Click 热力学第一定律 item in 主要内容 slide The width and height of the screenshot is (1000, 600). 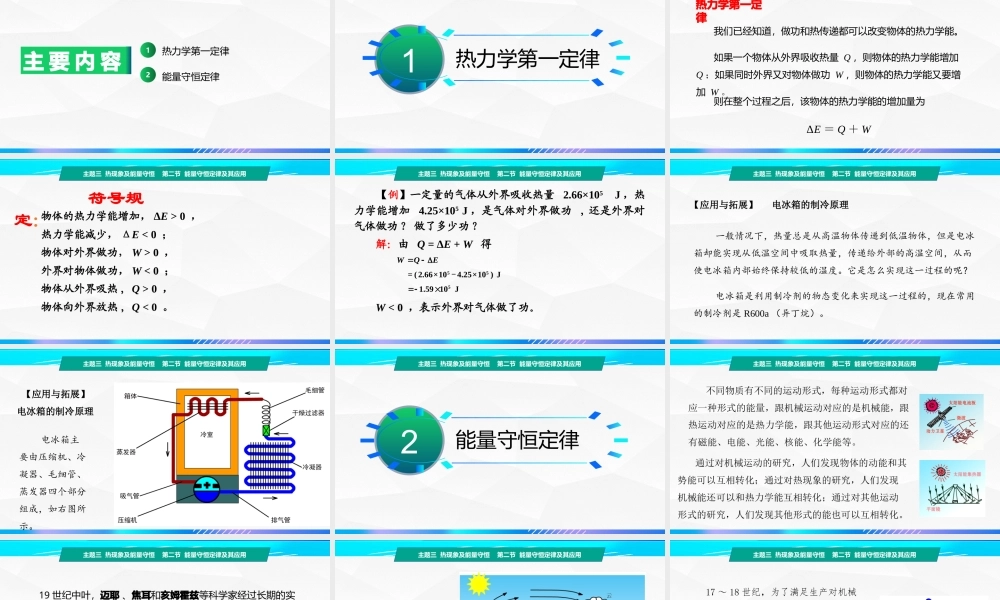pos(195,51)
